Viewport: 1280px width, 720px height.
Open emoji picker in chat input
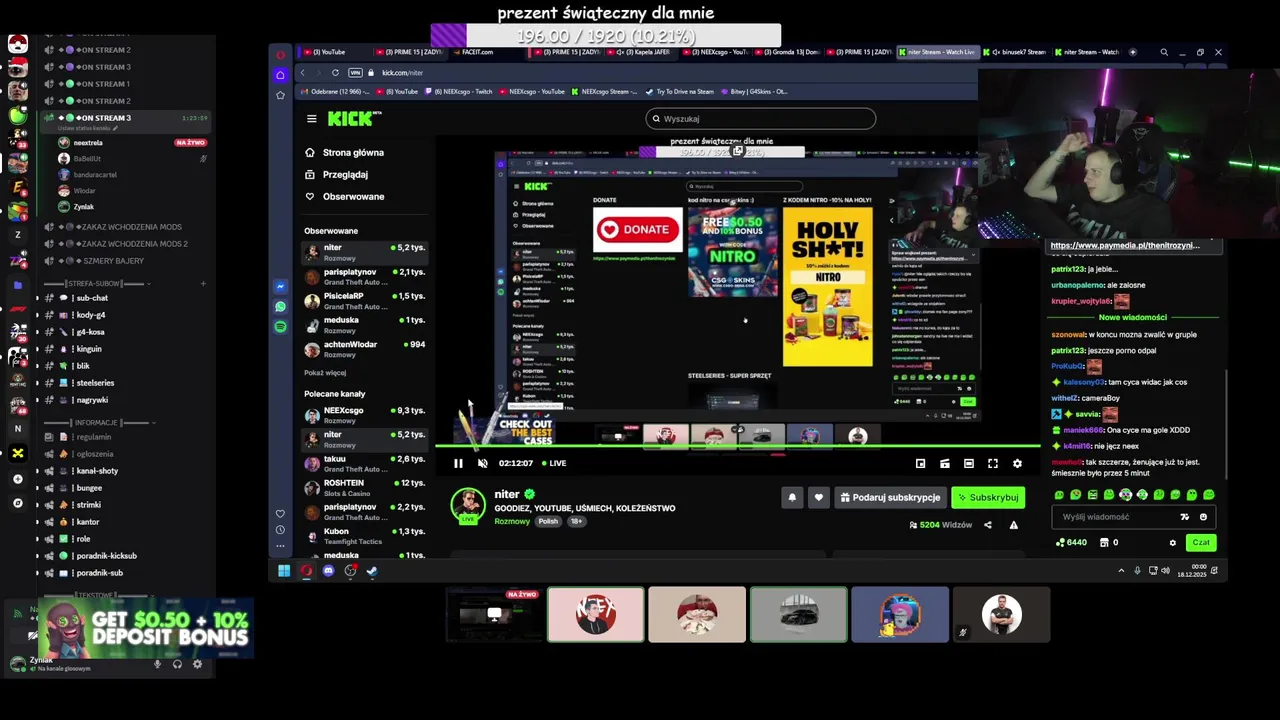1203,517
